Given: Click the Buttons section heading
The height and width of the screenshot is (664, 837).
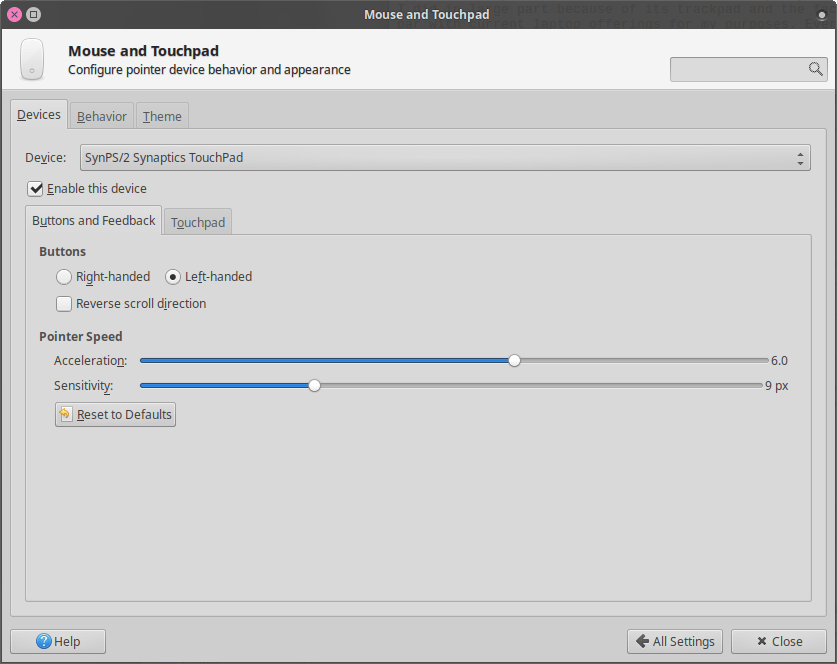Looking at the screenshot, I should coord(62,251).
